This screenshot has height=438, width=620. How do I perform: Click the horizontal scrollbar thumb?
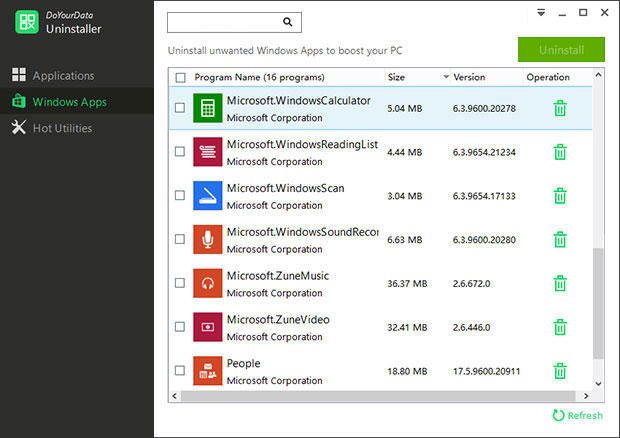click(378, 396)
